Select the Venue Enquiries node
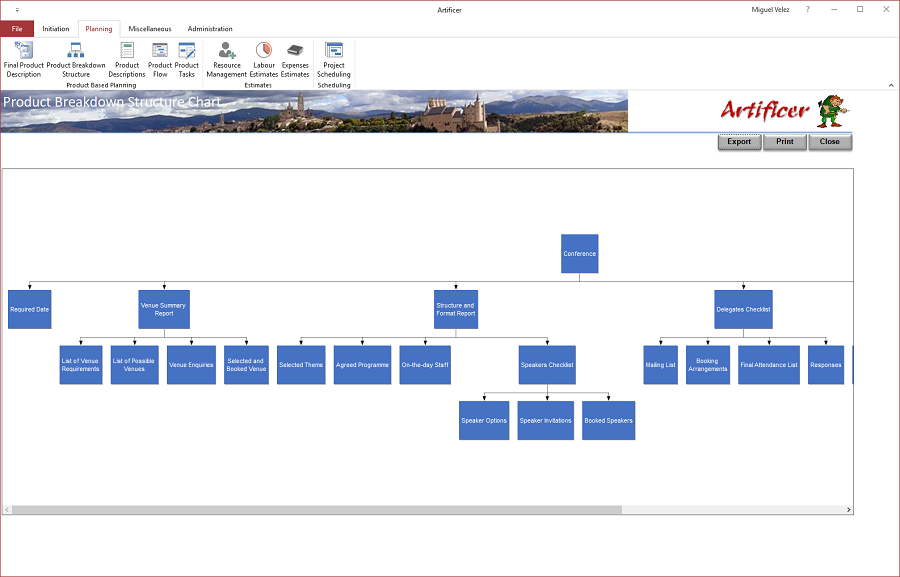This screenshot has width=900, height=577. [x=191, y=365]
